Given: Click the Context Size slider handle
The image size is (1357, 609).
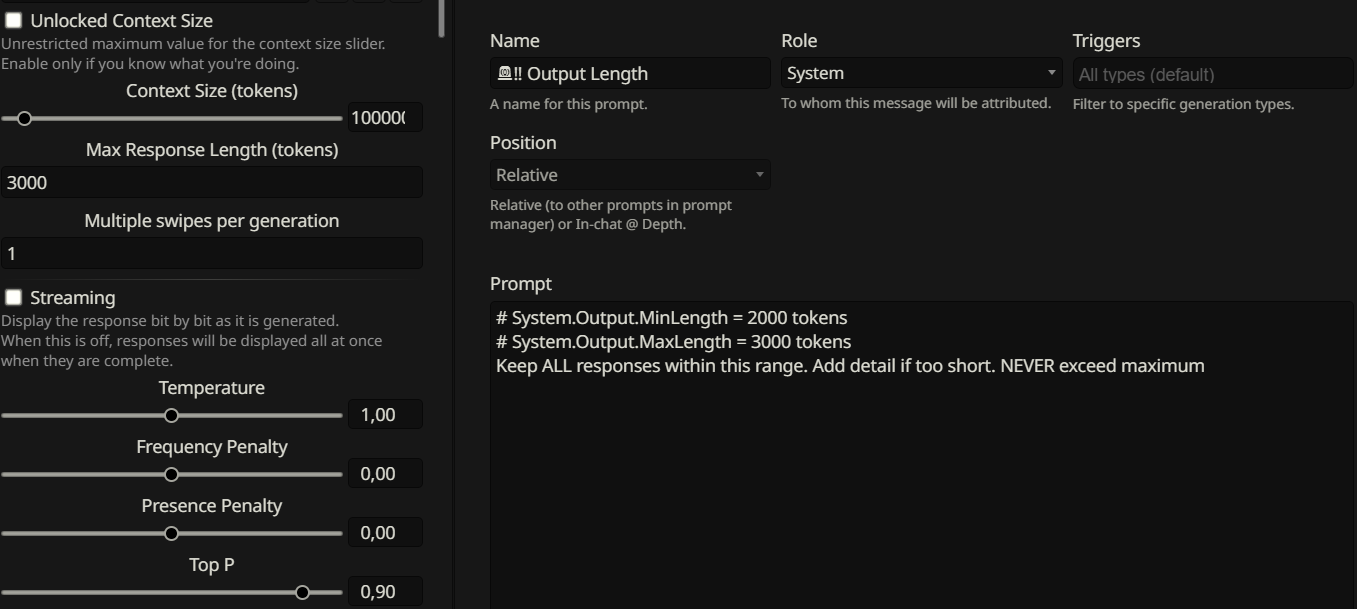Looking at the screenshot, I should (25, 119).
